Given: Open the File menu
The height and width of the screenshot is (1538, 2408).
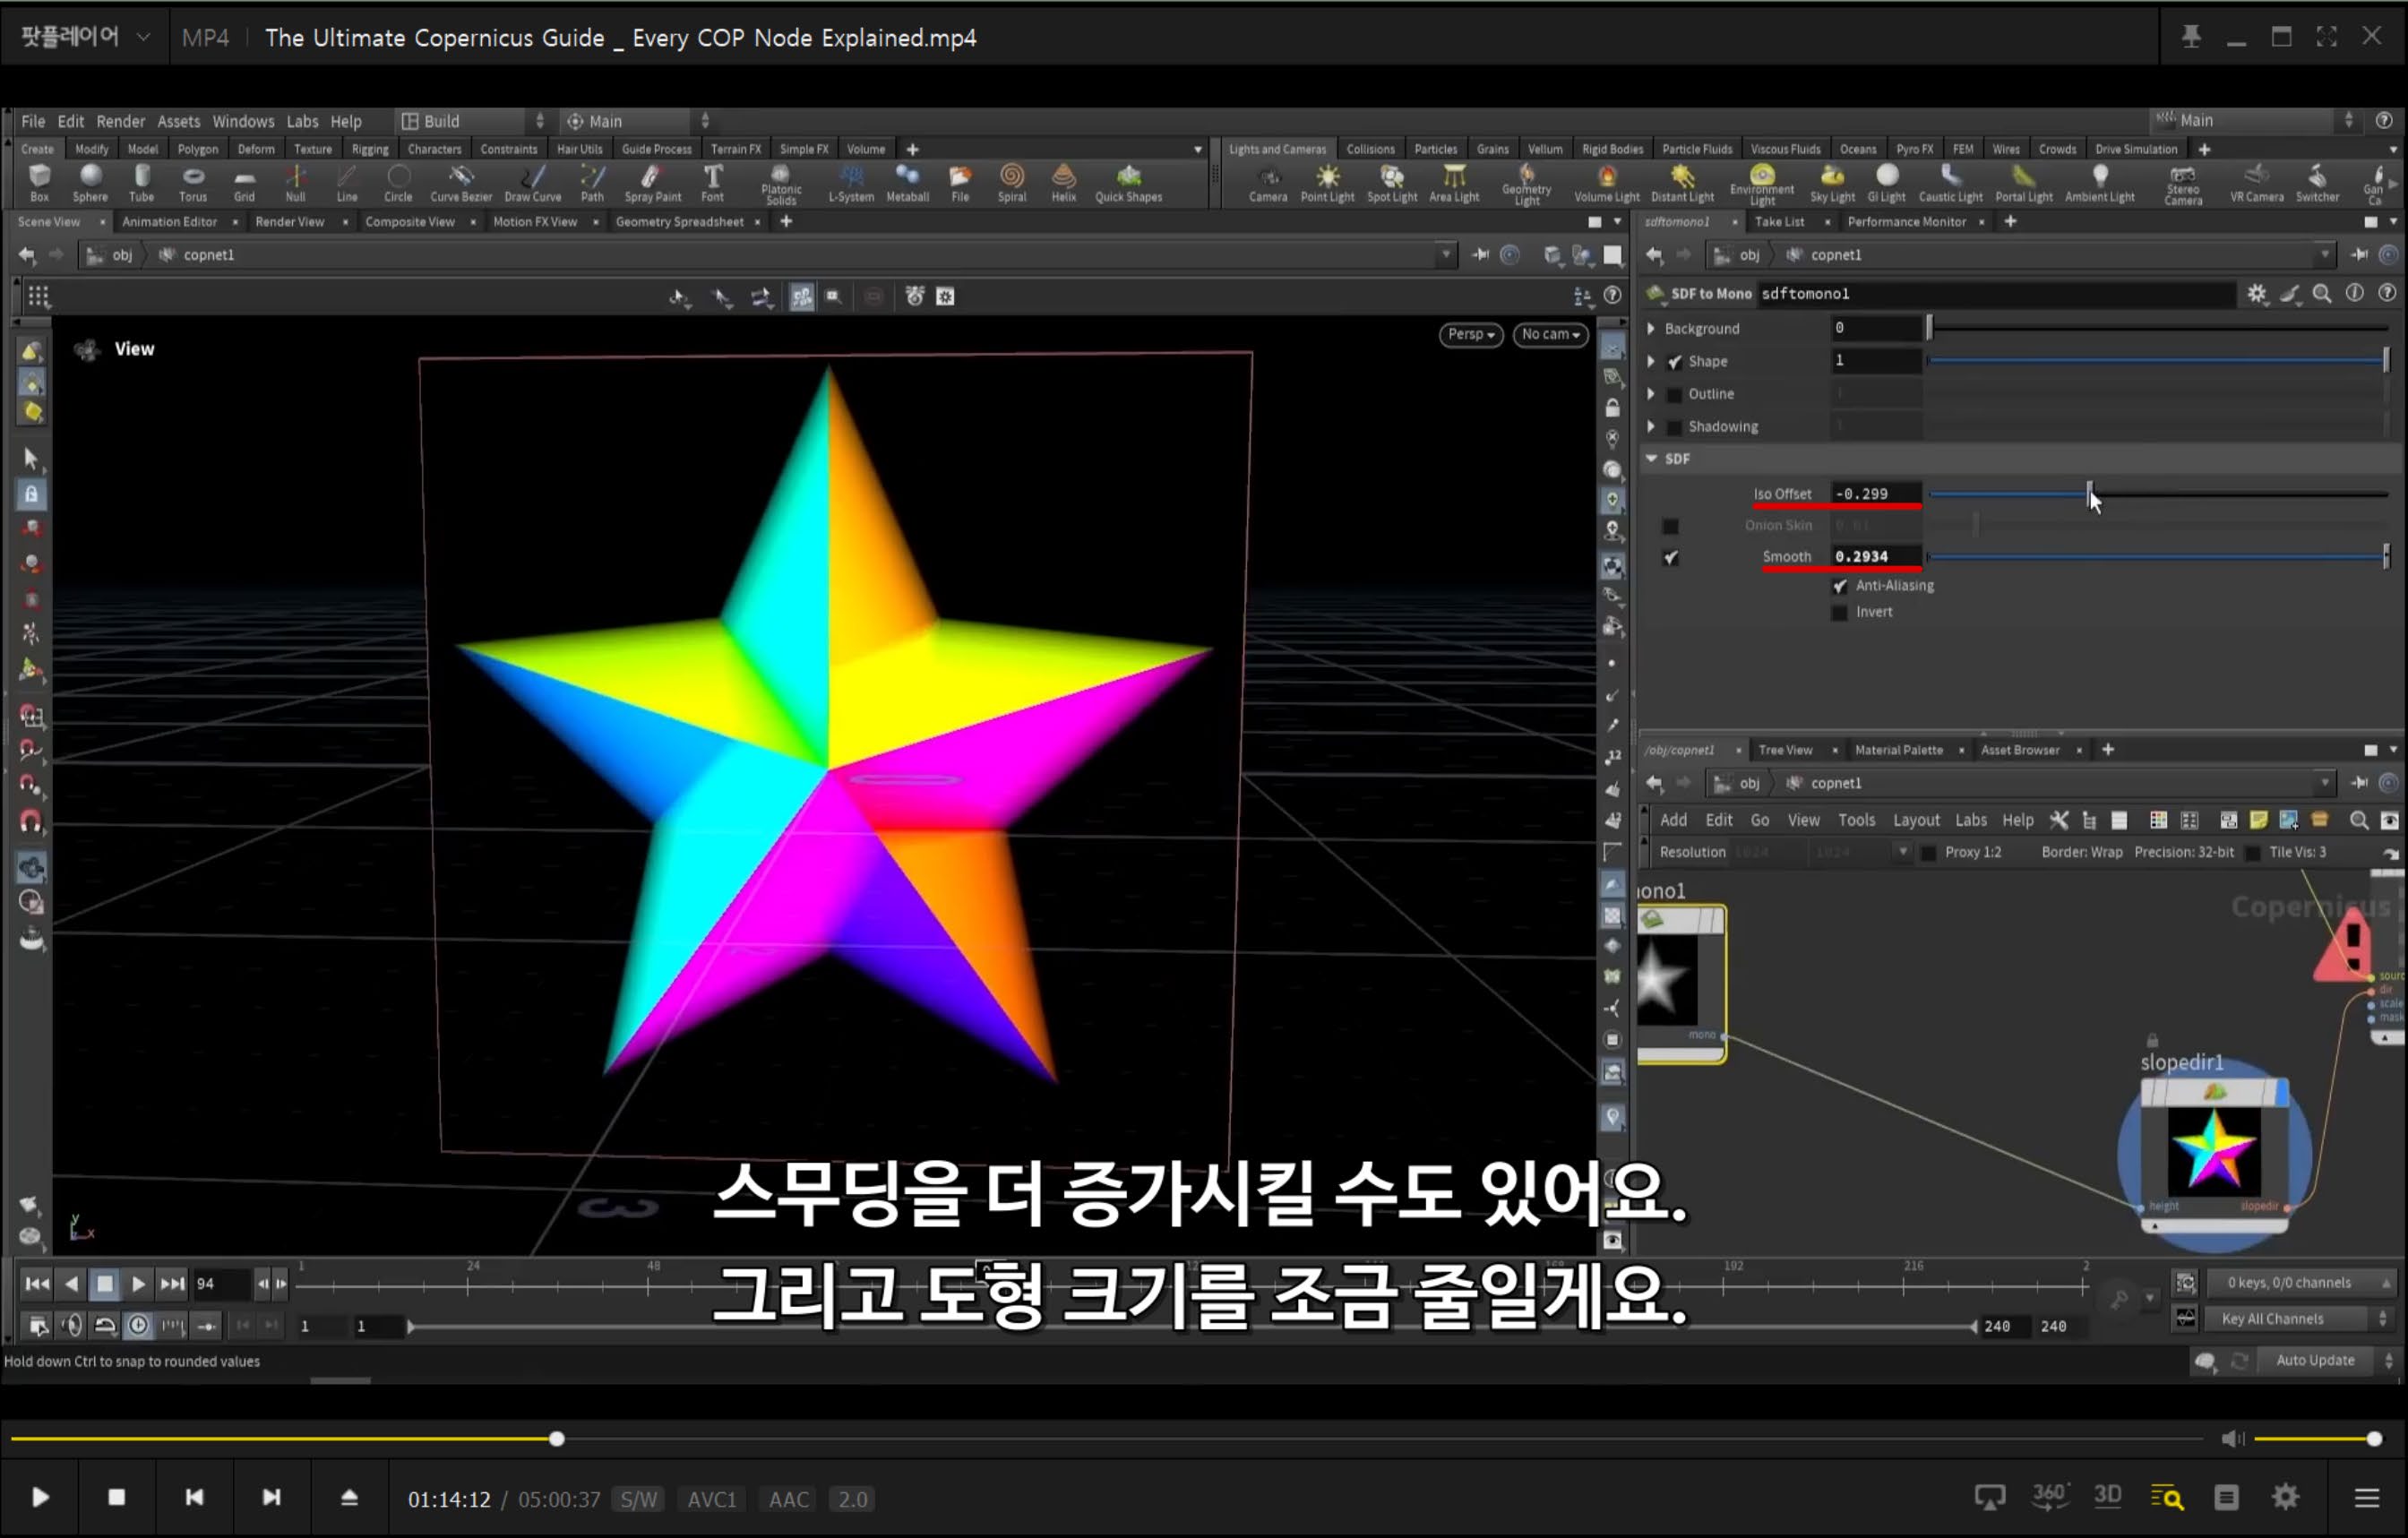Looking at the screenshot, I should [33, 121].
